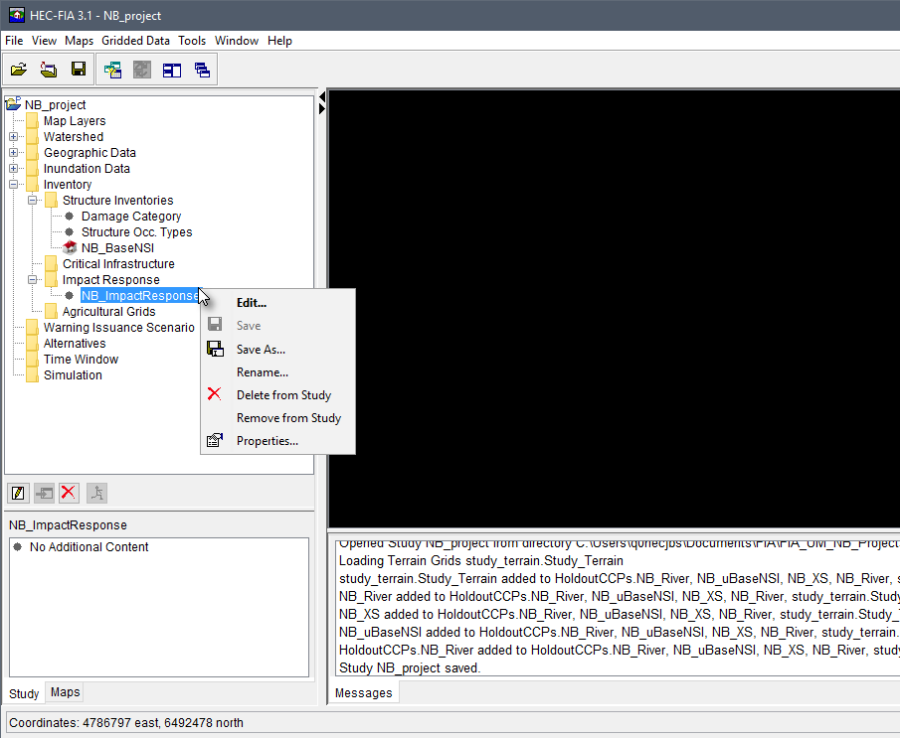The width and height of the screenshot is (900, 738).
Task: Select the Damage Category tree item
Action: (131, 216)
